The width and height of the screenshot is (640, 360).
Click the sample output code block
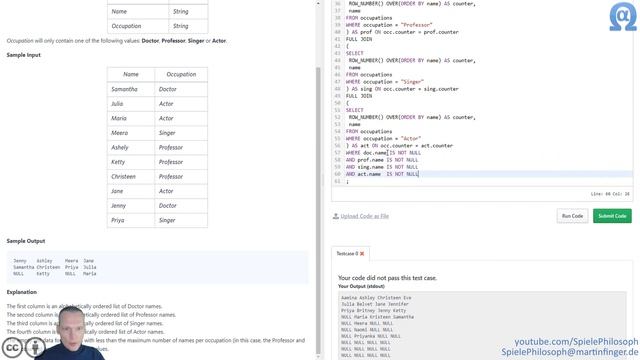coord(158,267)
